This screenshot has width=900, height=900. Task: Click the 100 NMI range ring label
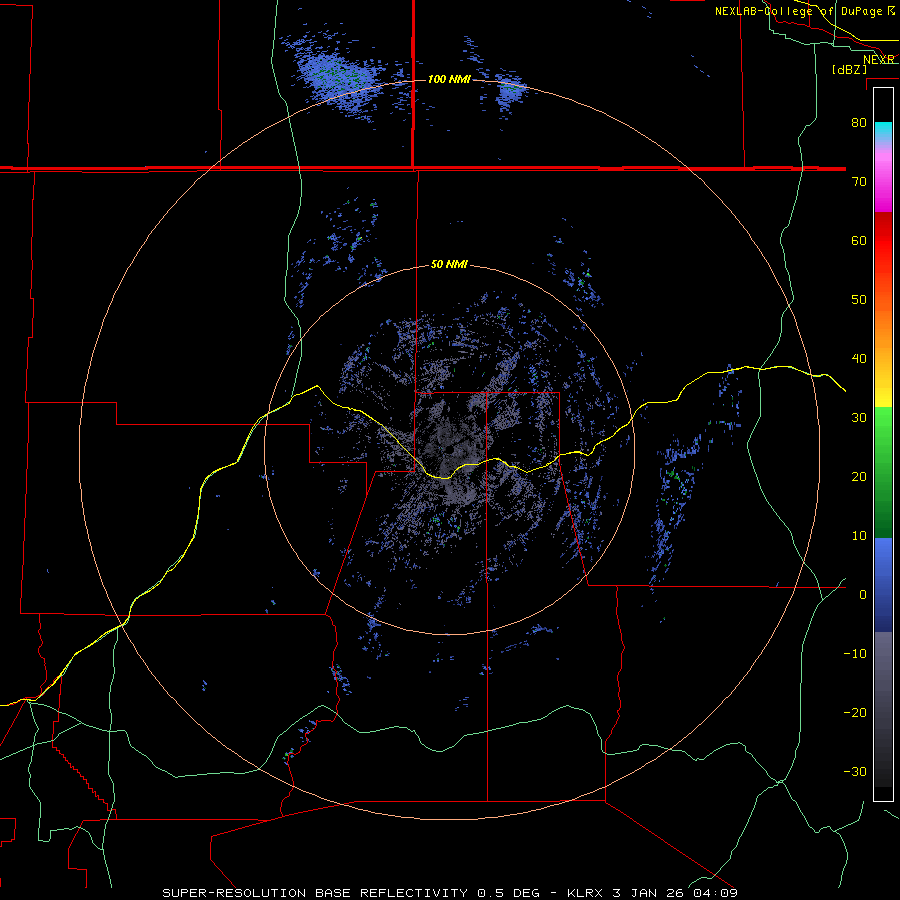click(449, 79)
